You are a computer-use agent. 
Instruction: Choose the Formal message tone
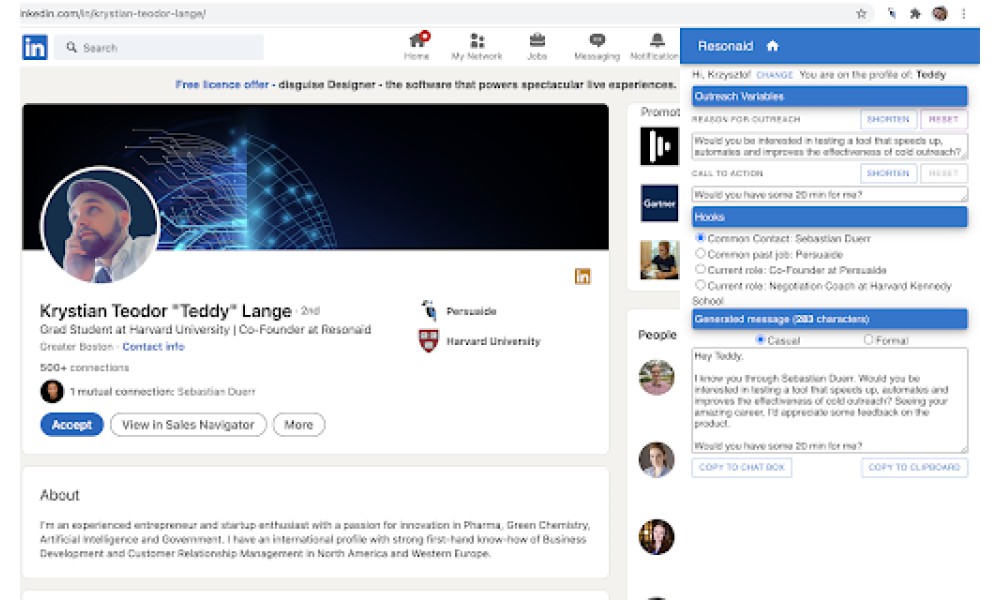[x=868, y=340]
